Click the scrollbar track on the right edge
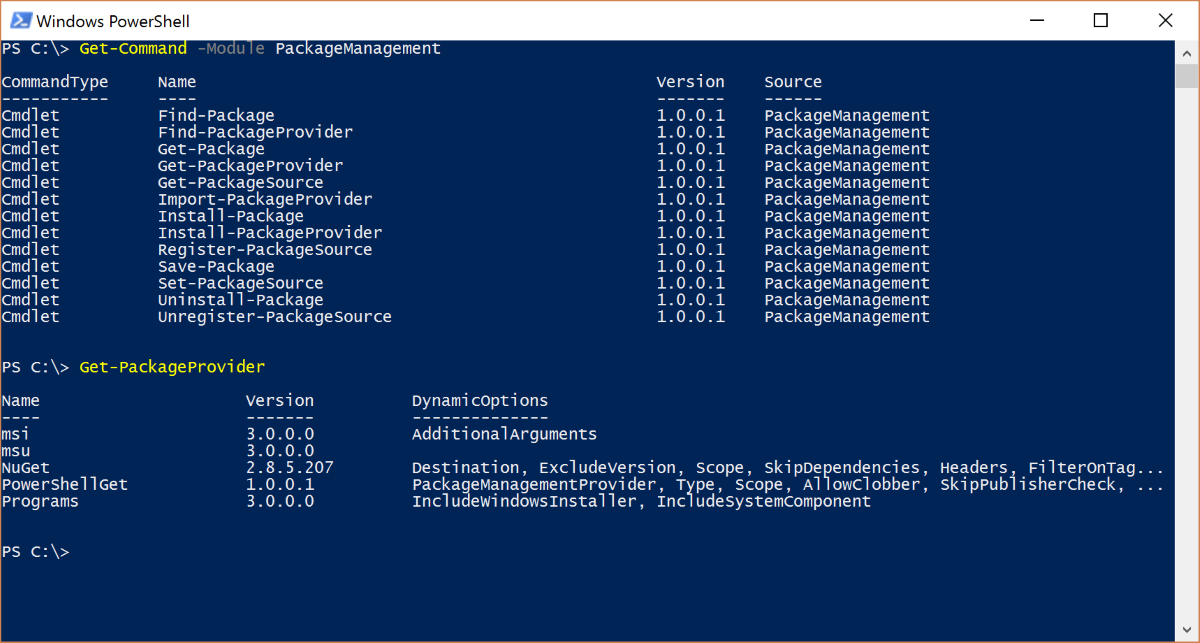 1188,350
